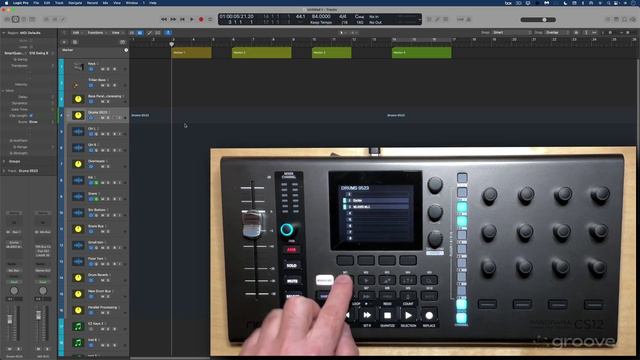Screen dimensions: 640x360
Task: Solo the Kit track
Action: tap(108, 183)
